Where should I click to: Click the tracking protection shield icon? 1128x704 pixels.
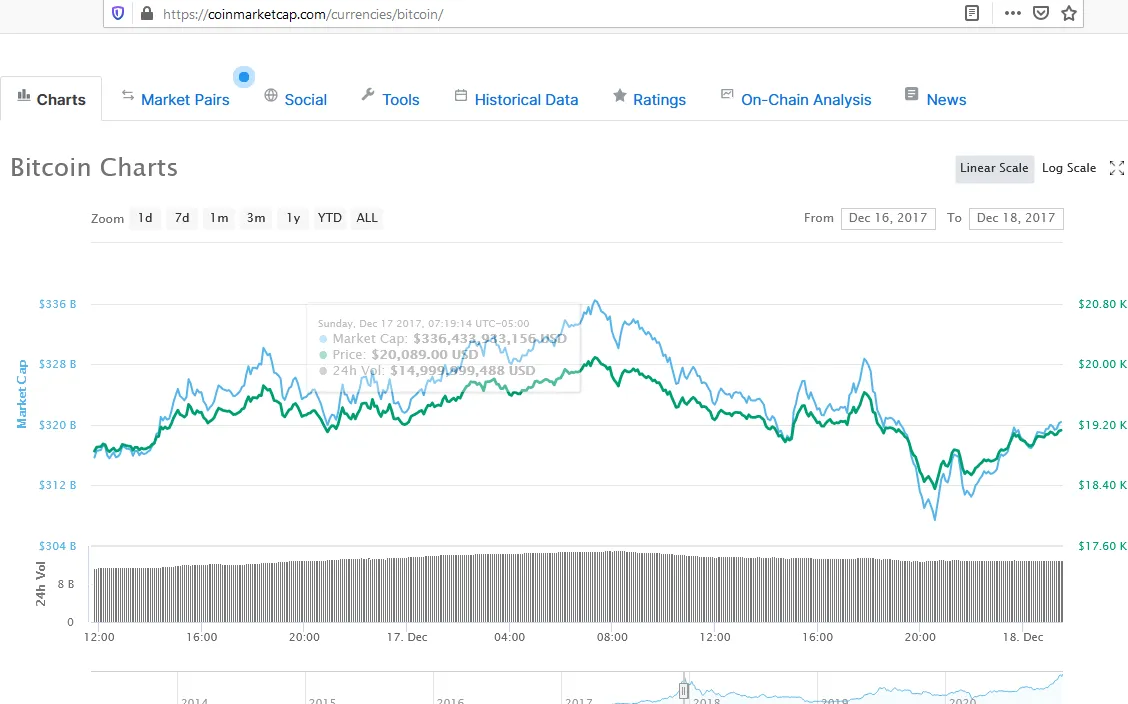point(119,14)
